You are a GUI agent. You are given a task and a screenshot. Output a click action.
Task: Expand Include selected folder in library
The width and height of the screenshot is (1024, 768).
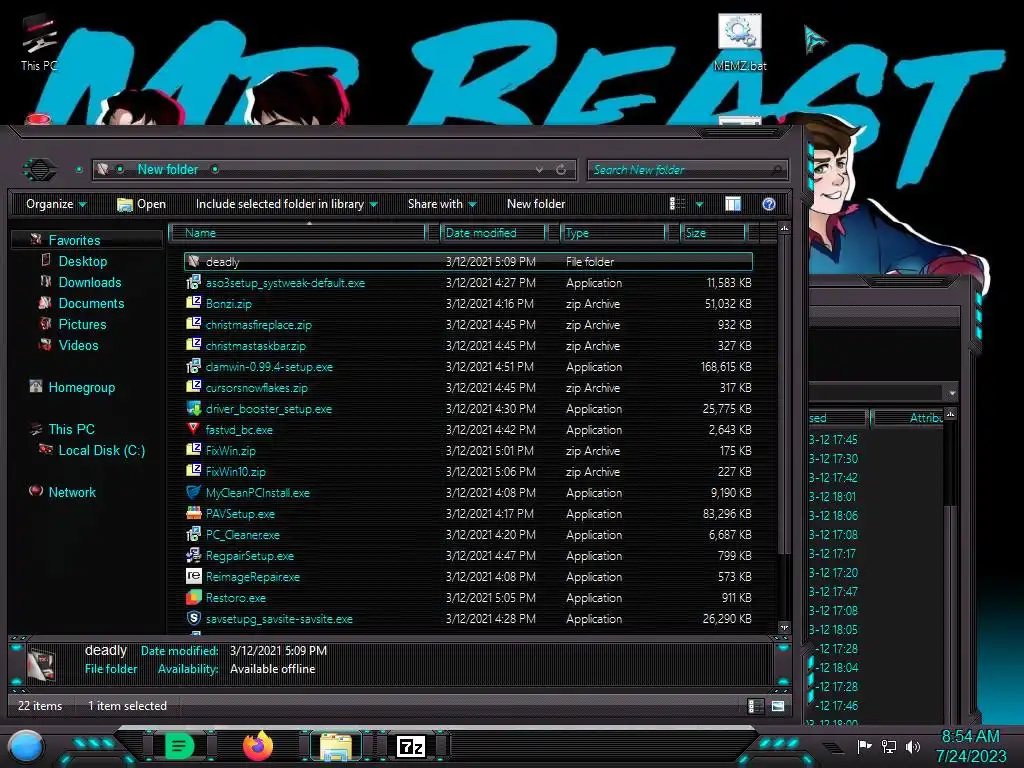tap(287, 204)
